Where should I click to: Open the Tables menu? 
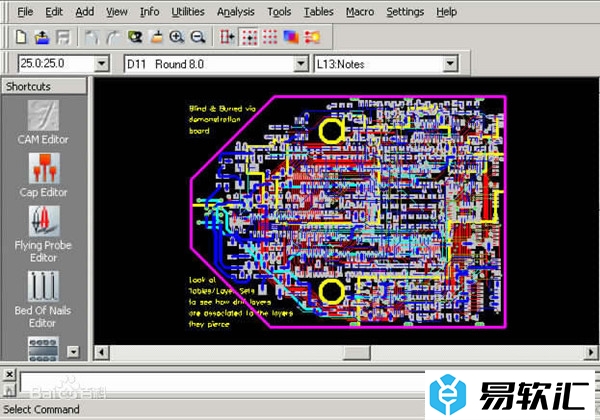click(x=319, y=12)
